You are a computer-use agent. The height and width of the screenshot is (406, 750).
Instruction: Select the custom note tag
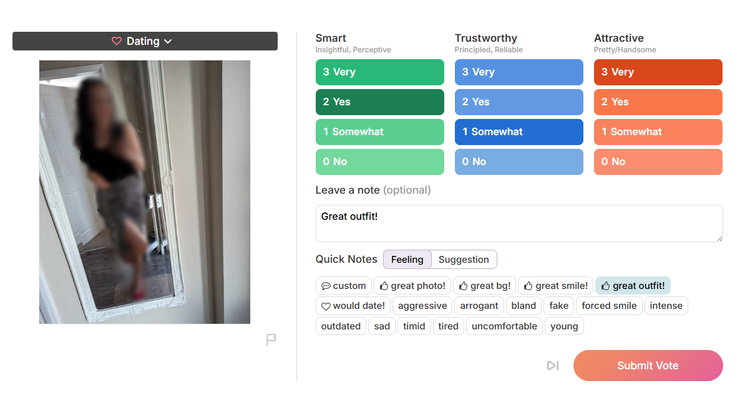point(343,286)
